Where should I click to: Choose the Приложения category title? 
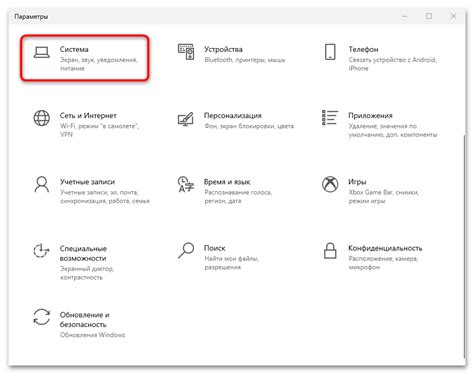[x=370, y=116]
